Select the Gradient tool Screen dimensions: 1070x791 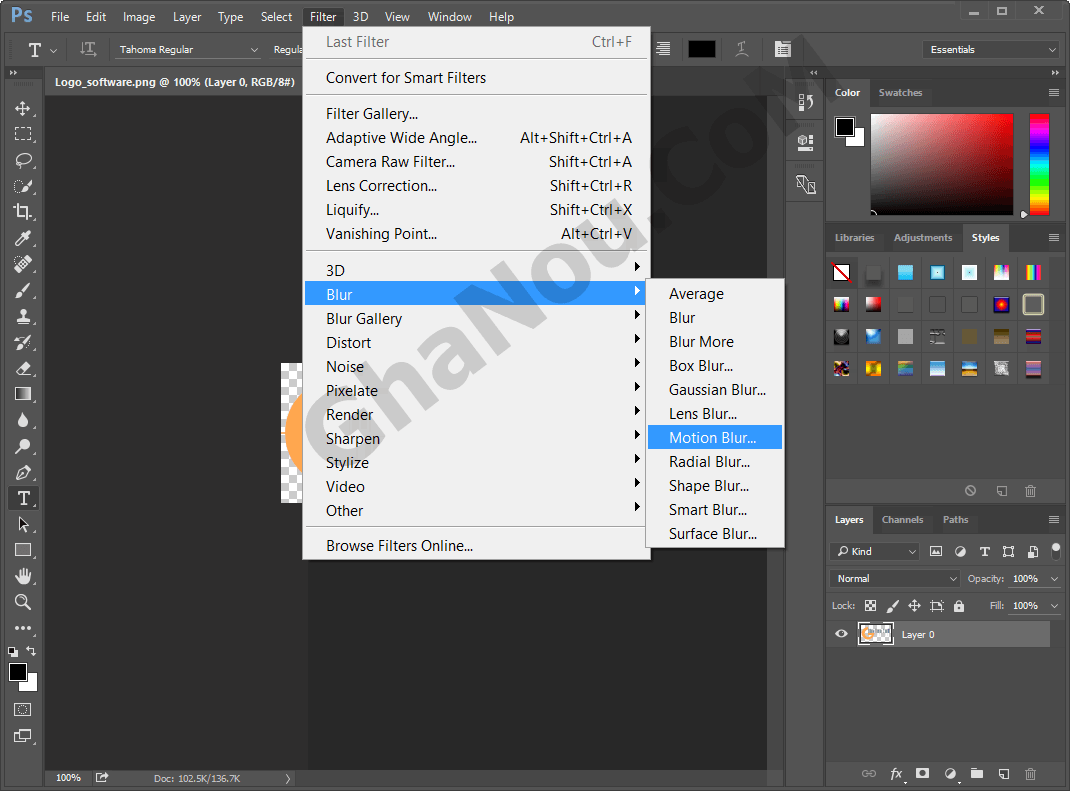[23, 394]
